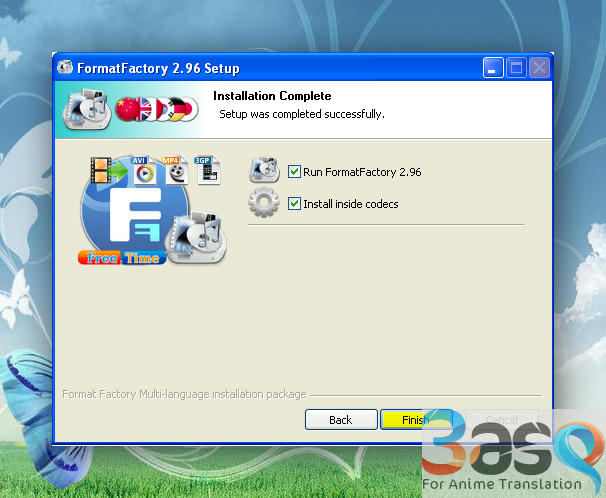Click the FormatFactory icon beside Run option
This screenshot has width=606, height=498.
pyautogui.click(x=264, y=170)
